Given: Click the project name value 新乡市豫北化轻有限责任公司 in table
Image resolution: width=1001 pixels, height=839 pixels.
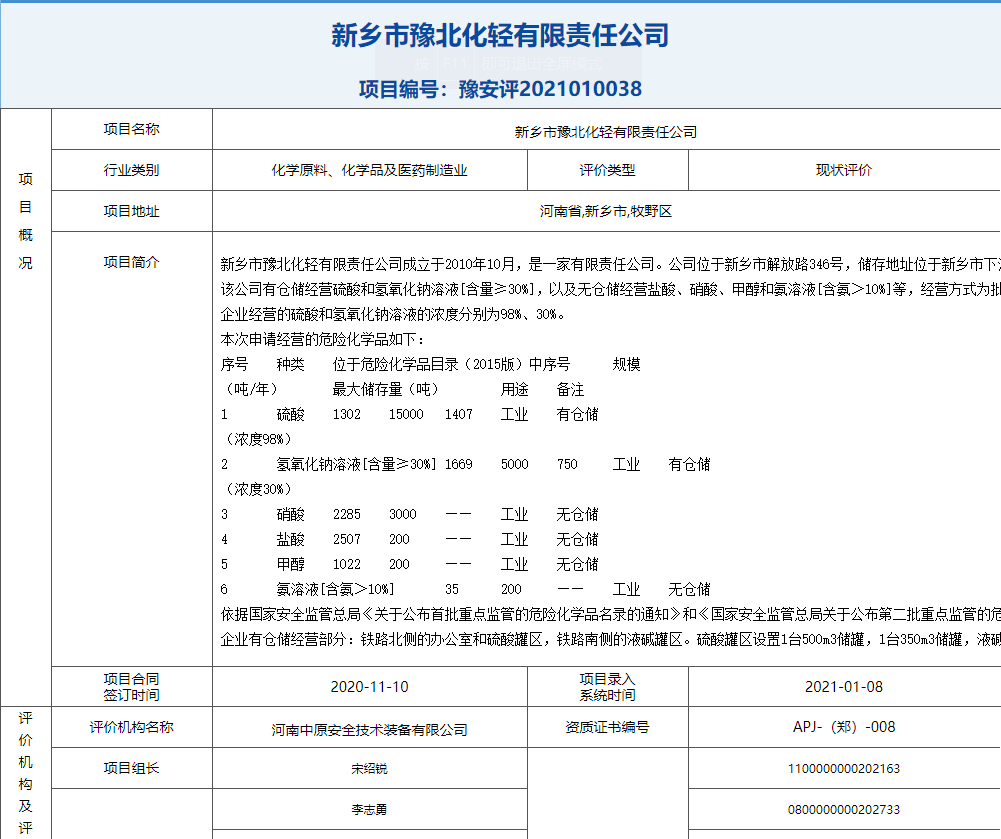Looking at the screenshot, I should pyautogui.click(x=606, y=132).
